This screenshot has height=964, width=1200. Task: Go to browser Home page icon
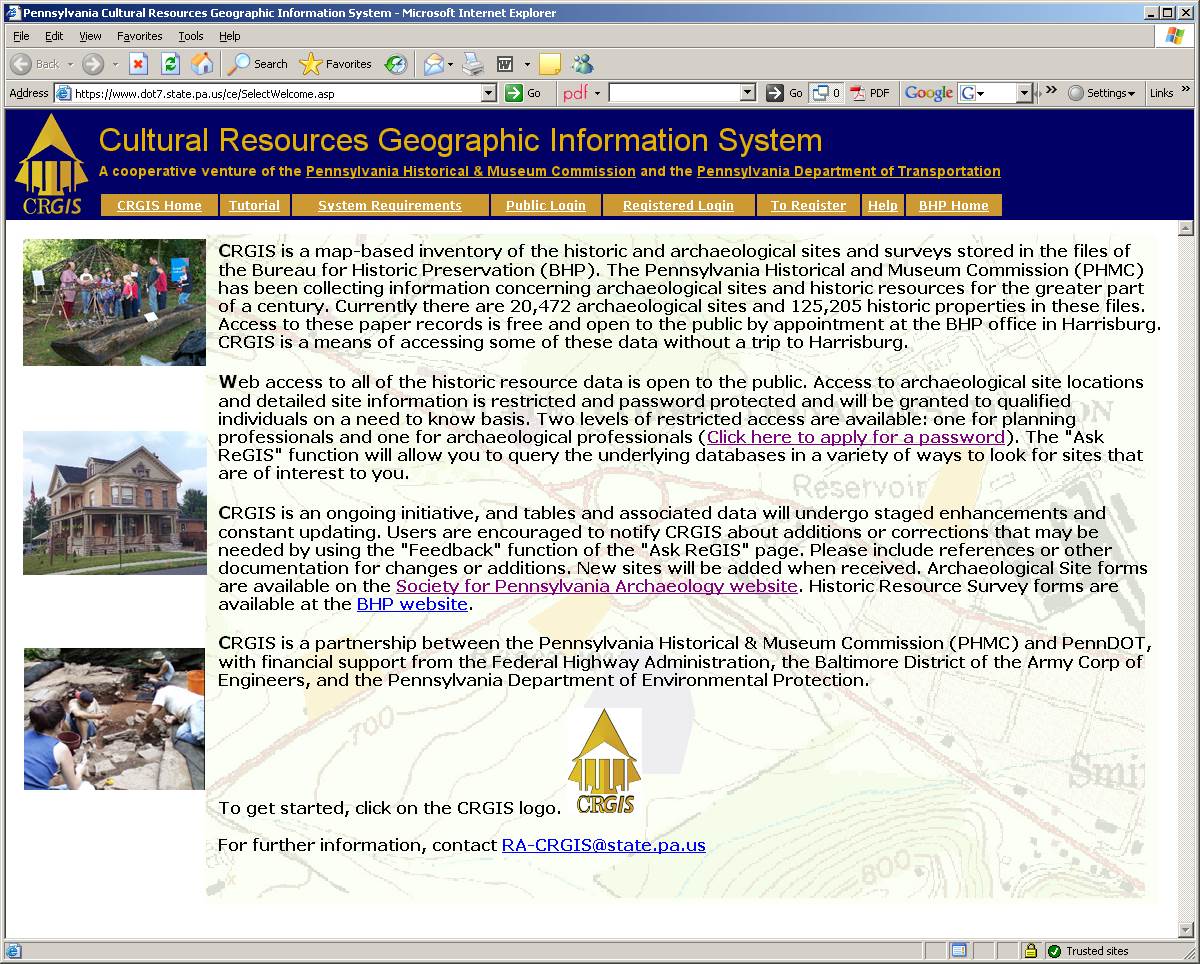(x=202, y=64)
